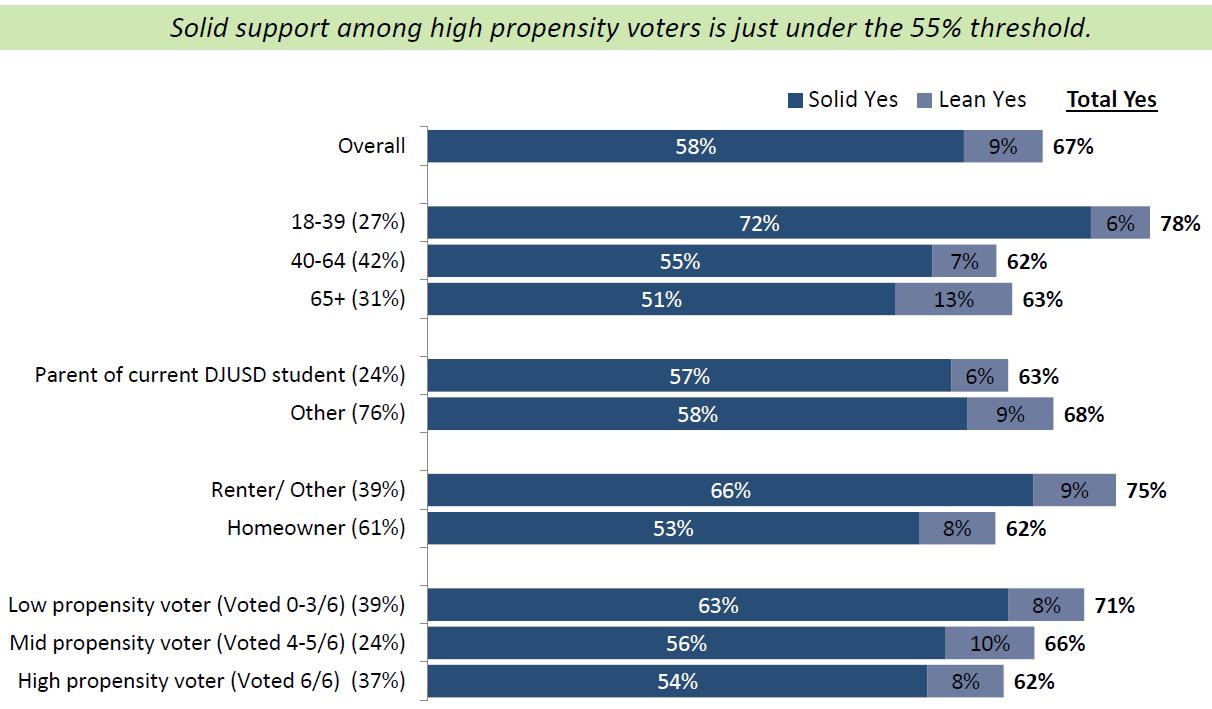Click the 66% solid yes bar for renters
Viewport: 1212px width, 709px height.
(x=730, y=490)
